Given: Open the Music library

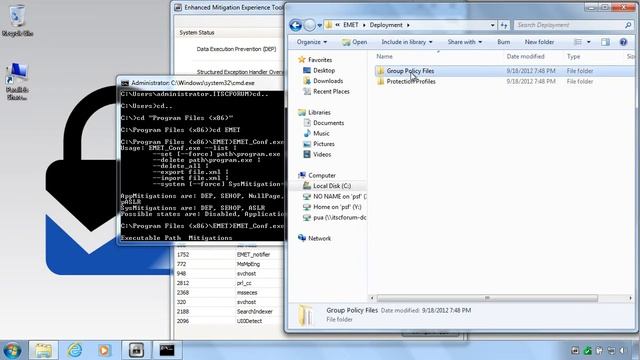Looking at the screenshot, I should coord(321,134).
